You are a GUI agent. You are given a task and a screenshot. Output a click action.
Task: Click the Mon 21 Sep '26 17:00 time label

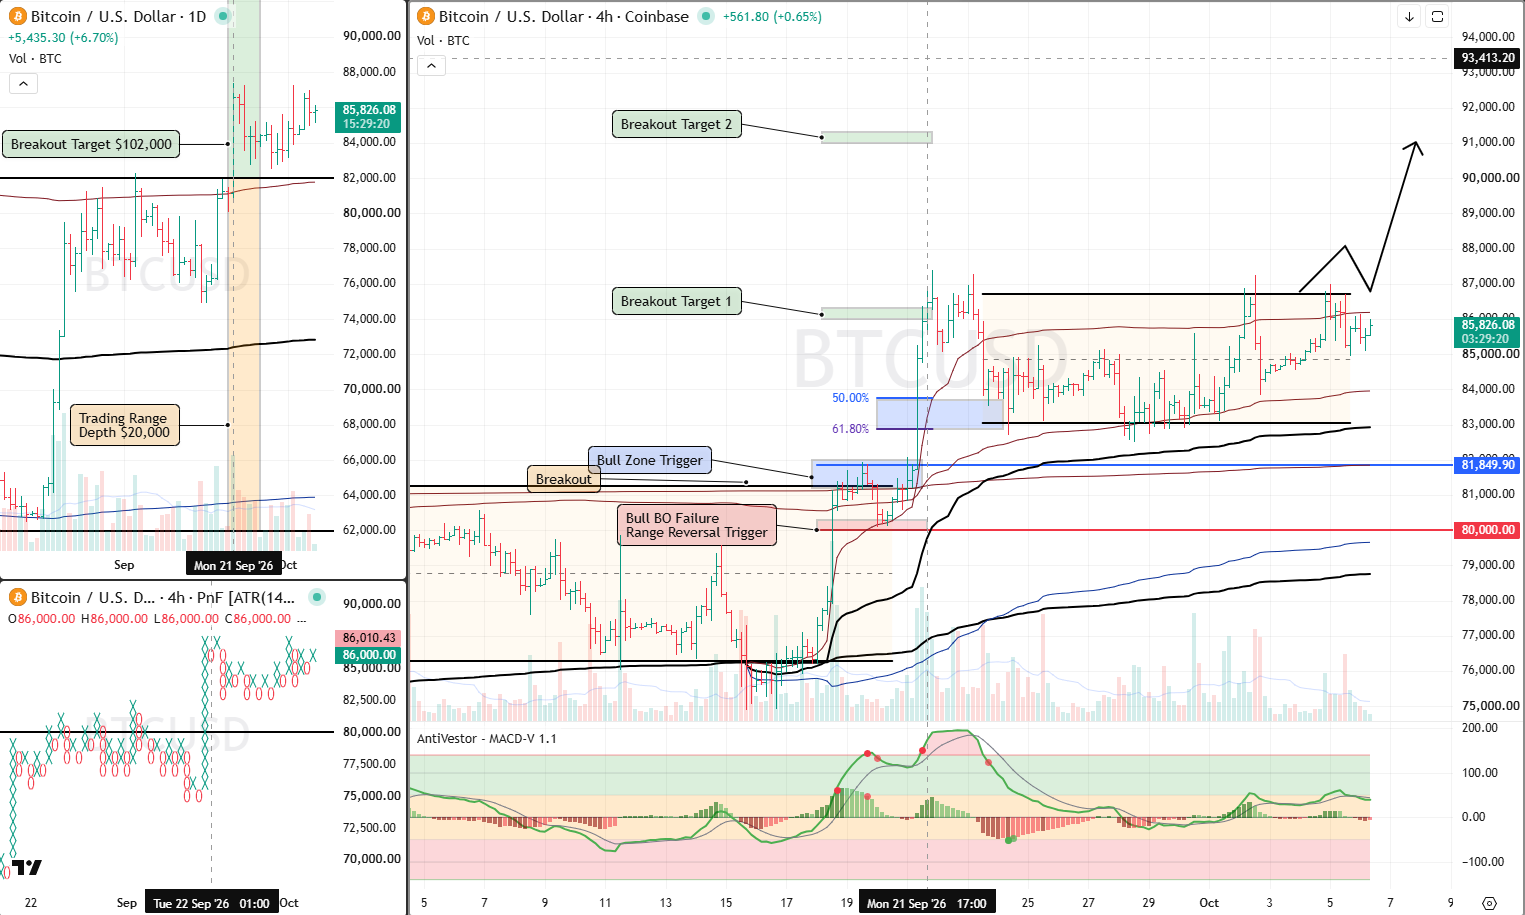(926, 903)
